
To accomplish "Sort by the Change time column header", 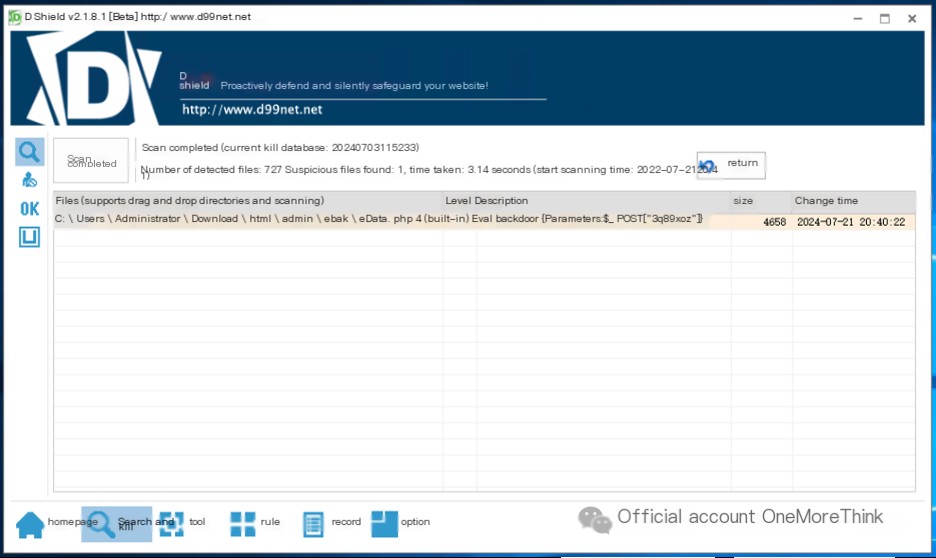I will point(854,201).
